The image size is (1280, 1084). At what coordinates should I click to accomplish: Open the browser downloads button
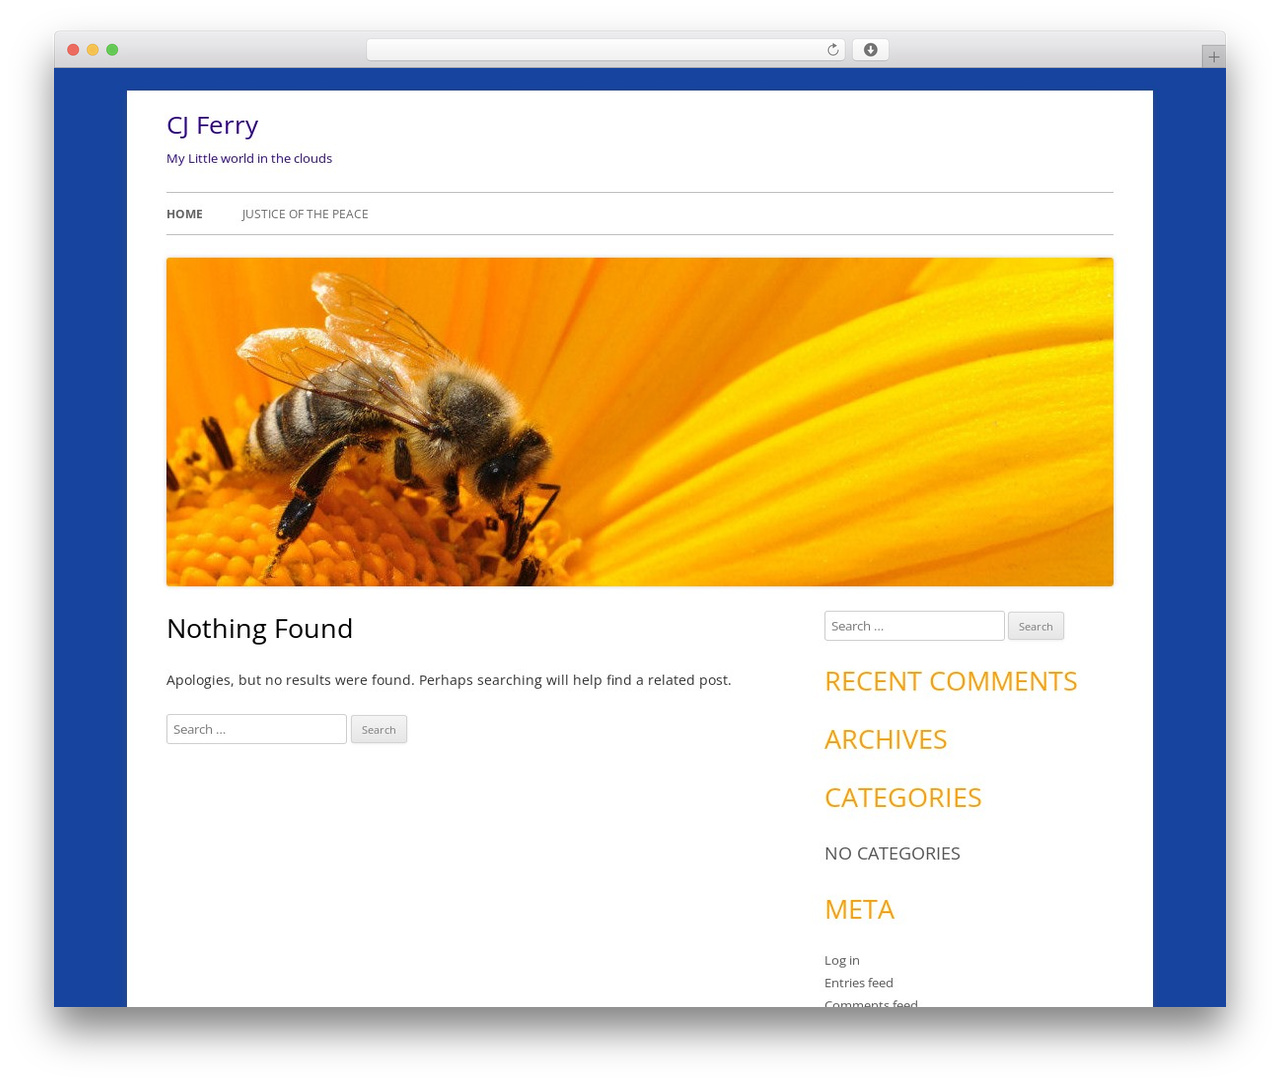click(x=870, y=50)
